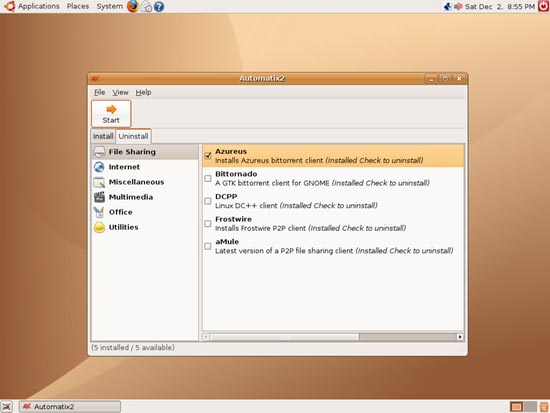This screenshot has height=413, width=550.
Task: Select the File Sharing category icon
Action: click(x=99, y=152)
